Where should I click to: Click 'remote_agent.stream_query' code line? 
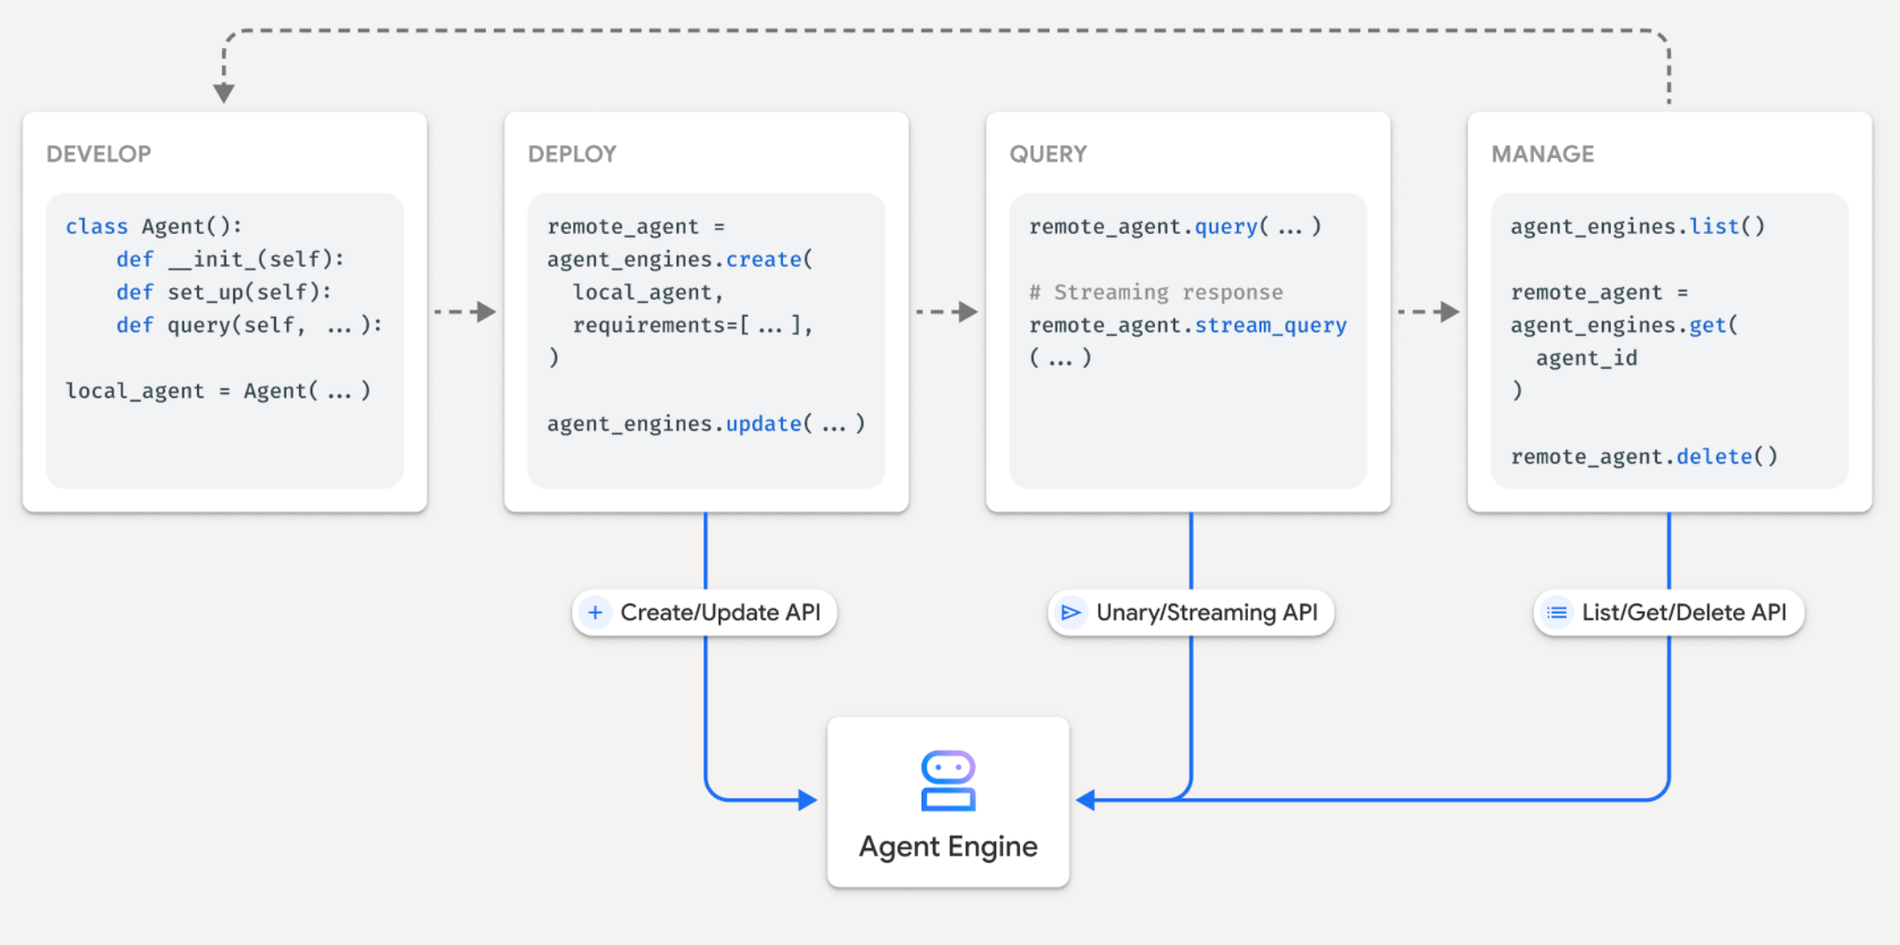[x=1188, y=325]
